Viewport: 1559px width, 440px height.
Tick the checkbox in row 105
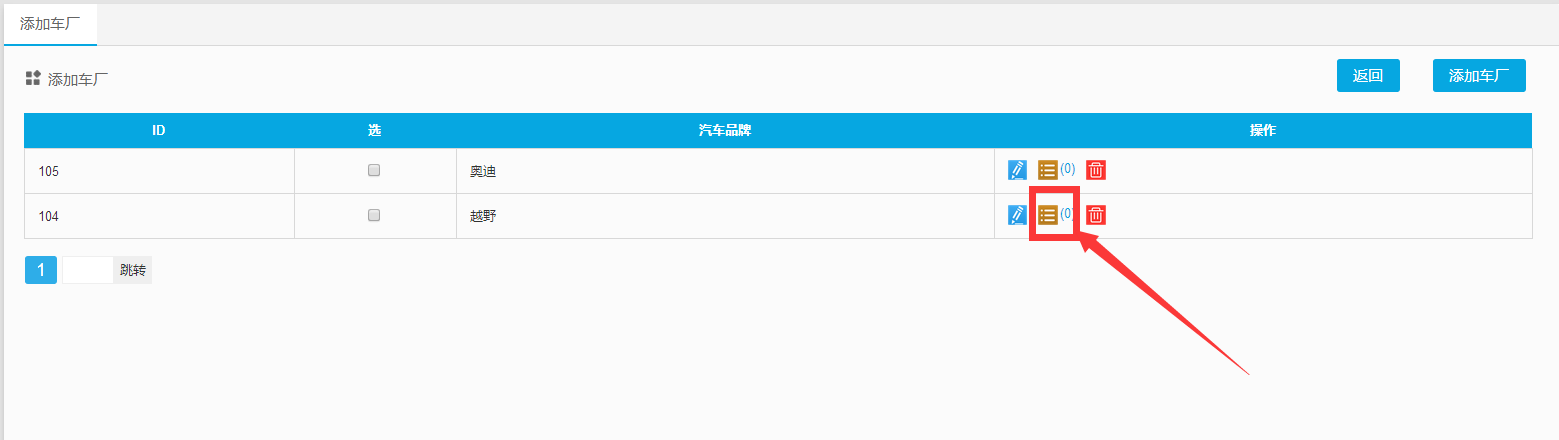point(374,170)
